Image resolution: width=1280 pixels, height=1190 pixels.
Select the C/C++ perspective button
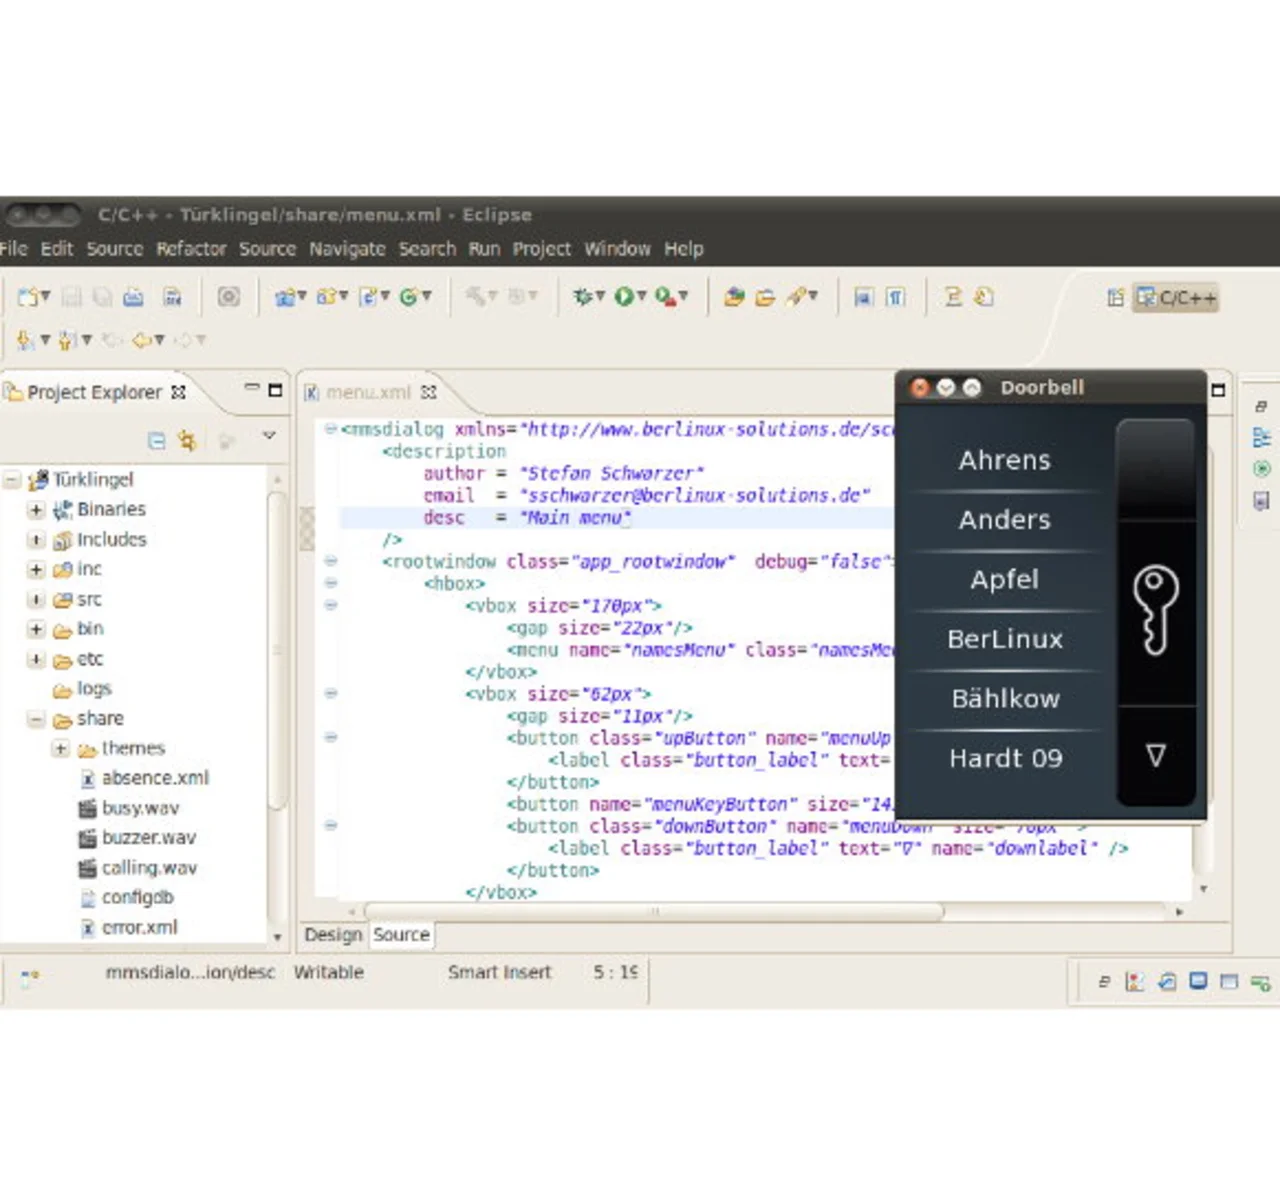(1176, 298)
